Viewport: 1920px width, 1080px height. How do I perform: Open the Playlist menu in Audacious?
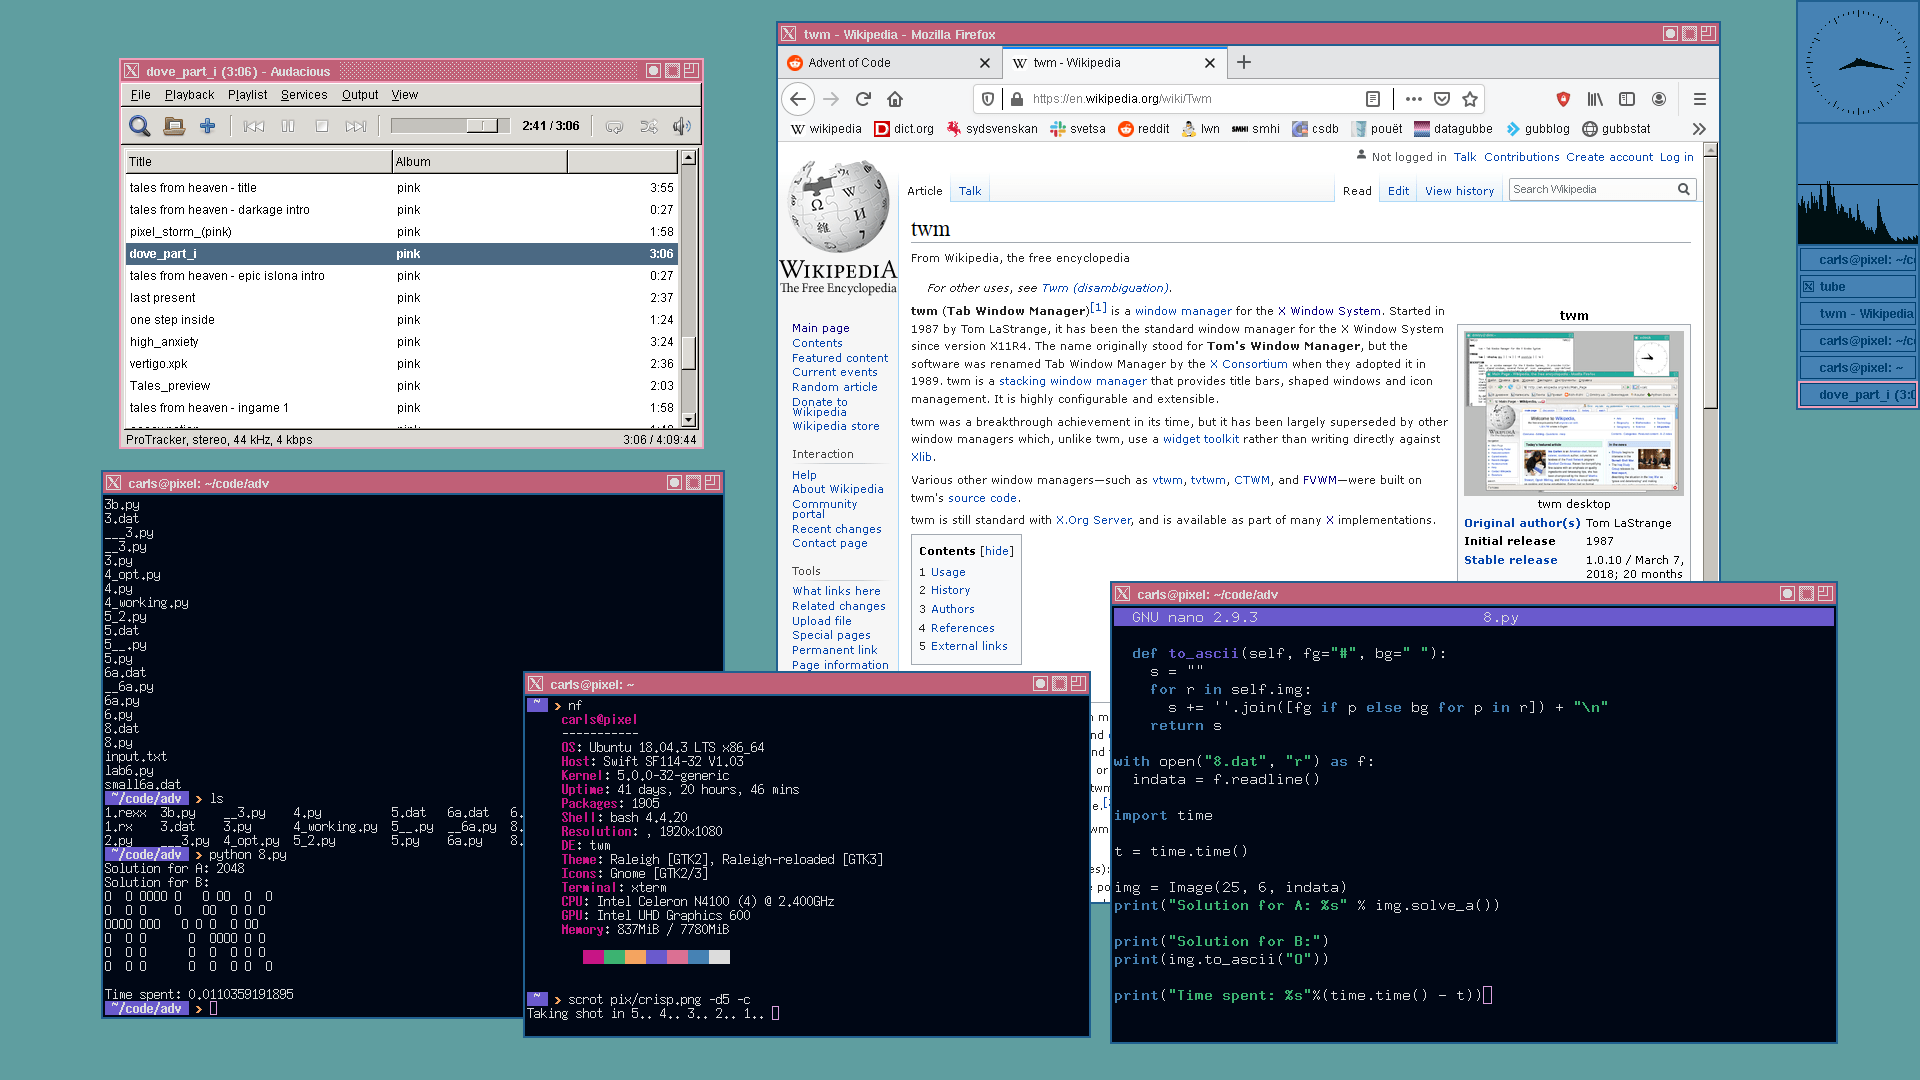pos(247,95)
